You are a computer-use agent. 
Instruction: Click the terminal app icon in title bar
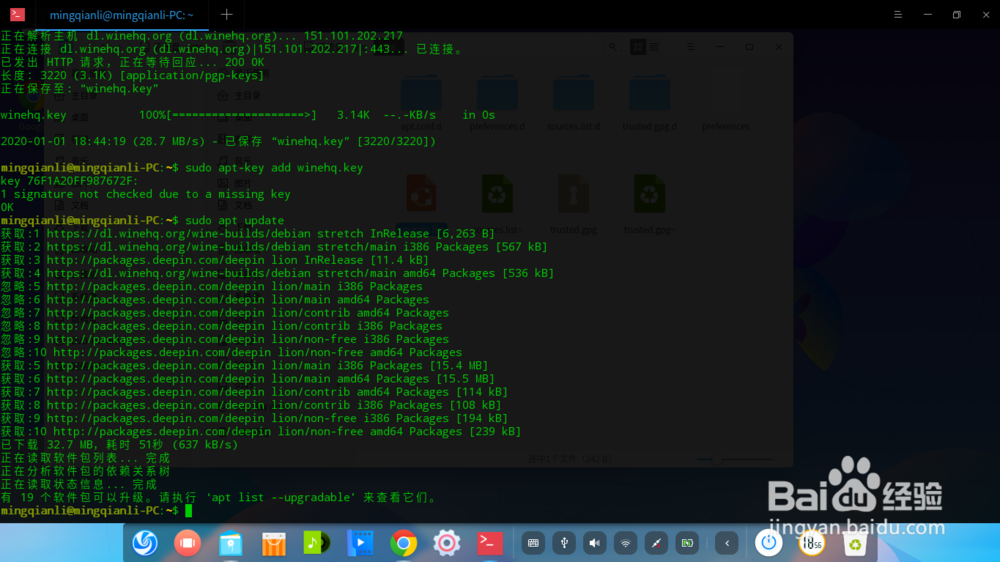(17, 14)
